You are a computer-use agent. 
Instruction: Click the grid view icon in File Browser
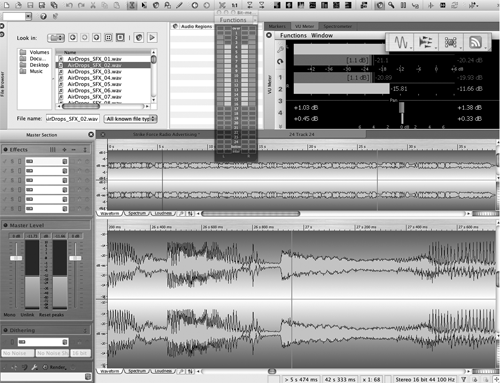(x=108, y=38)
